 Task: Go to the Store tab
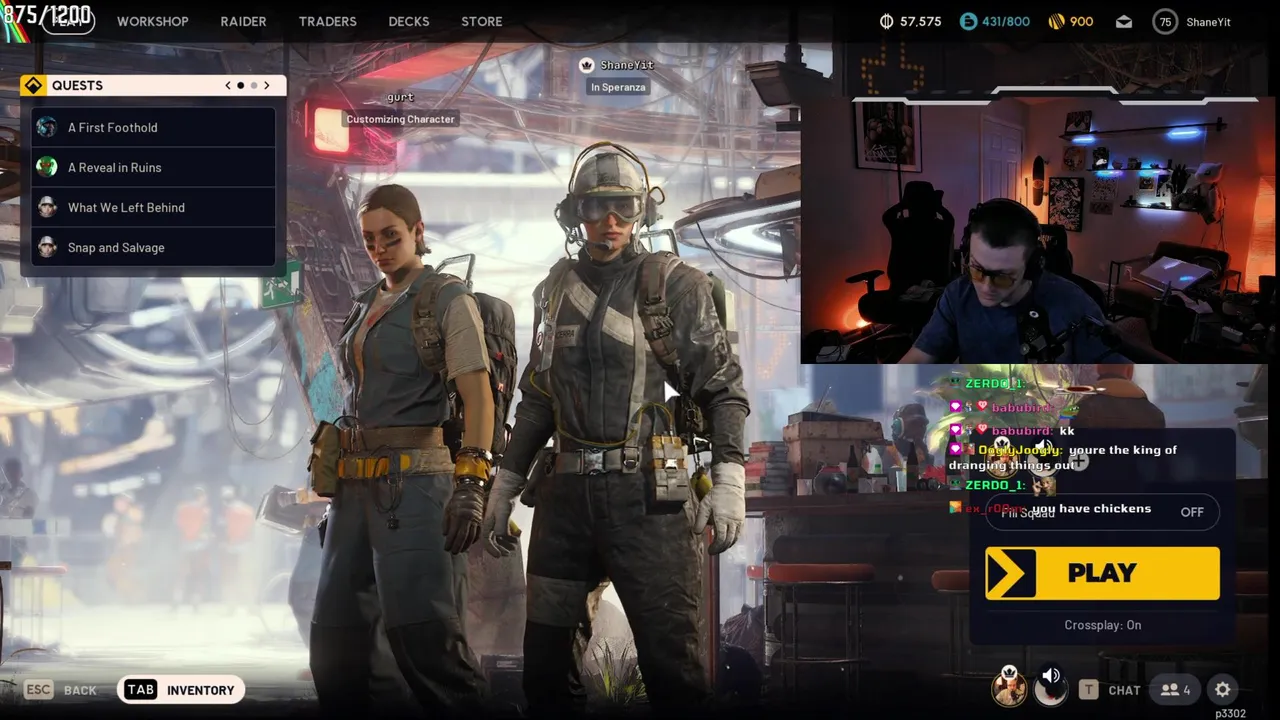tap(481, 21)
